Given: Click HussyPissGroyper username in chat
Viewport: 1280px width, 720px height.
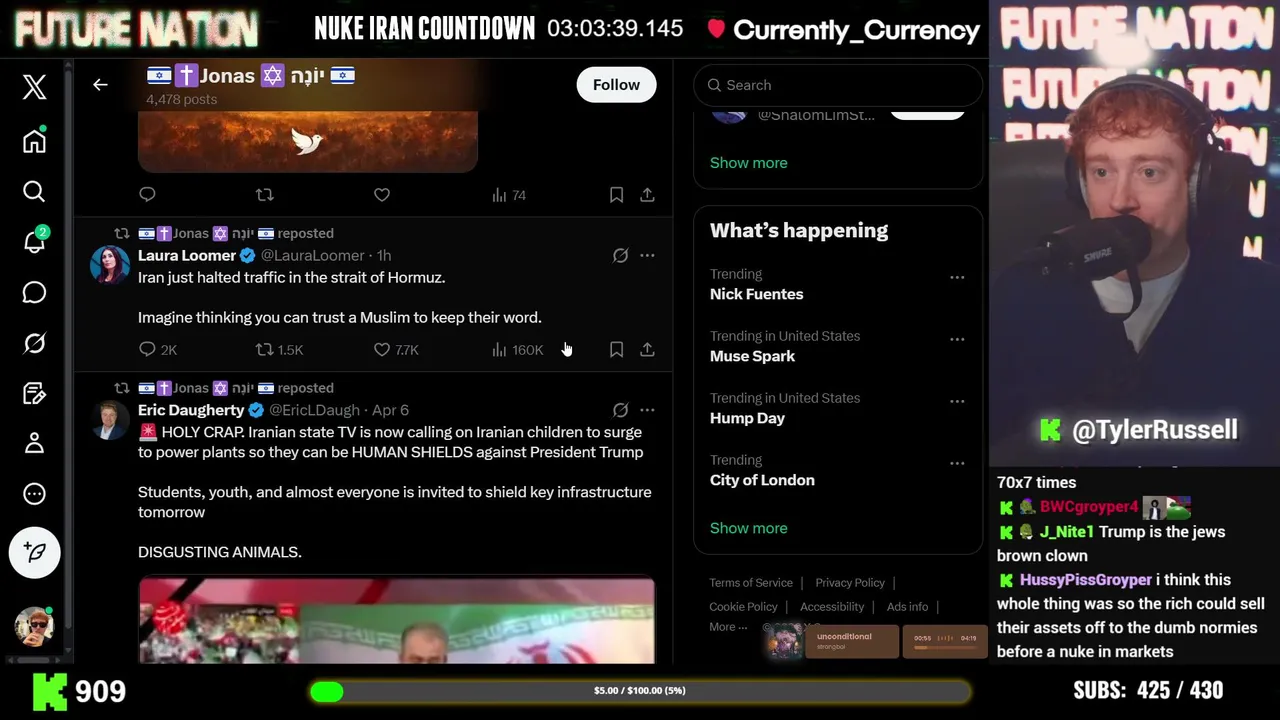Looking at the screenshot, I should [1085, 580].
